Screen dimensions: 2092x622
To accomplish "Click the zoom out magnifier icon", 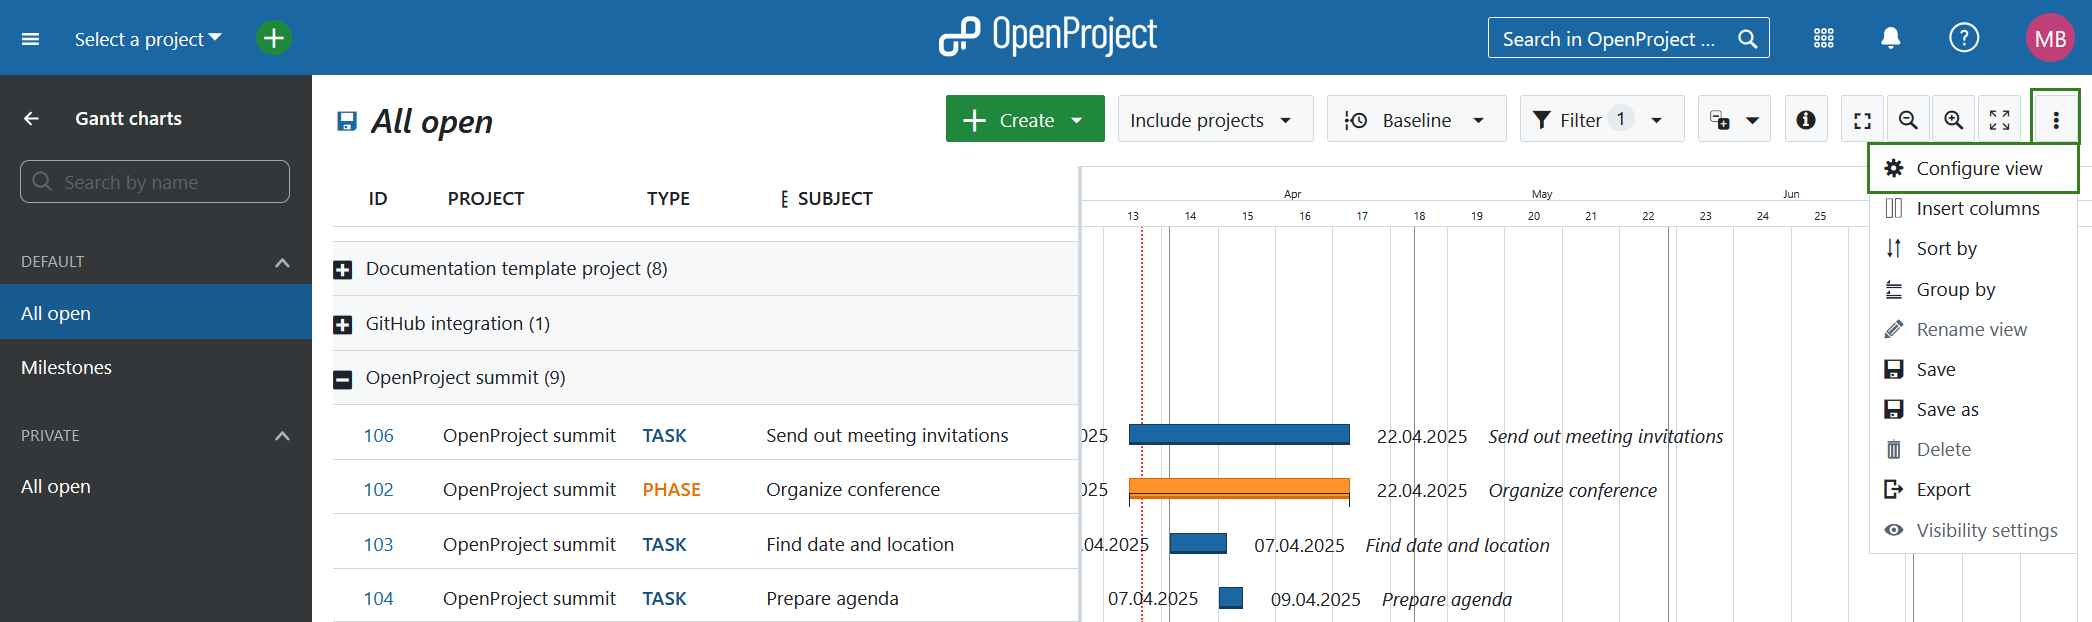I will pos(1908,120).
